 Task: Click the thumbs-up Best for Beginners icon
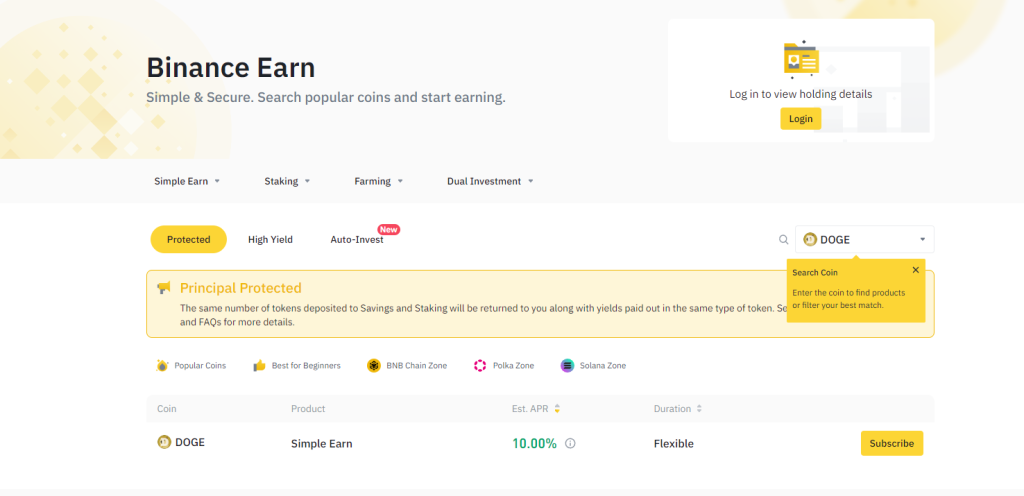[x=259, y=365]
